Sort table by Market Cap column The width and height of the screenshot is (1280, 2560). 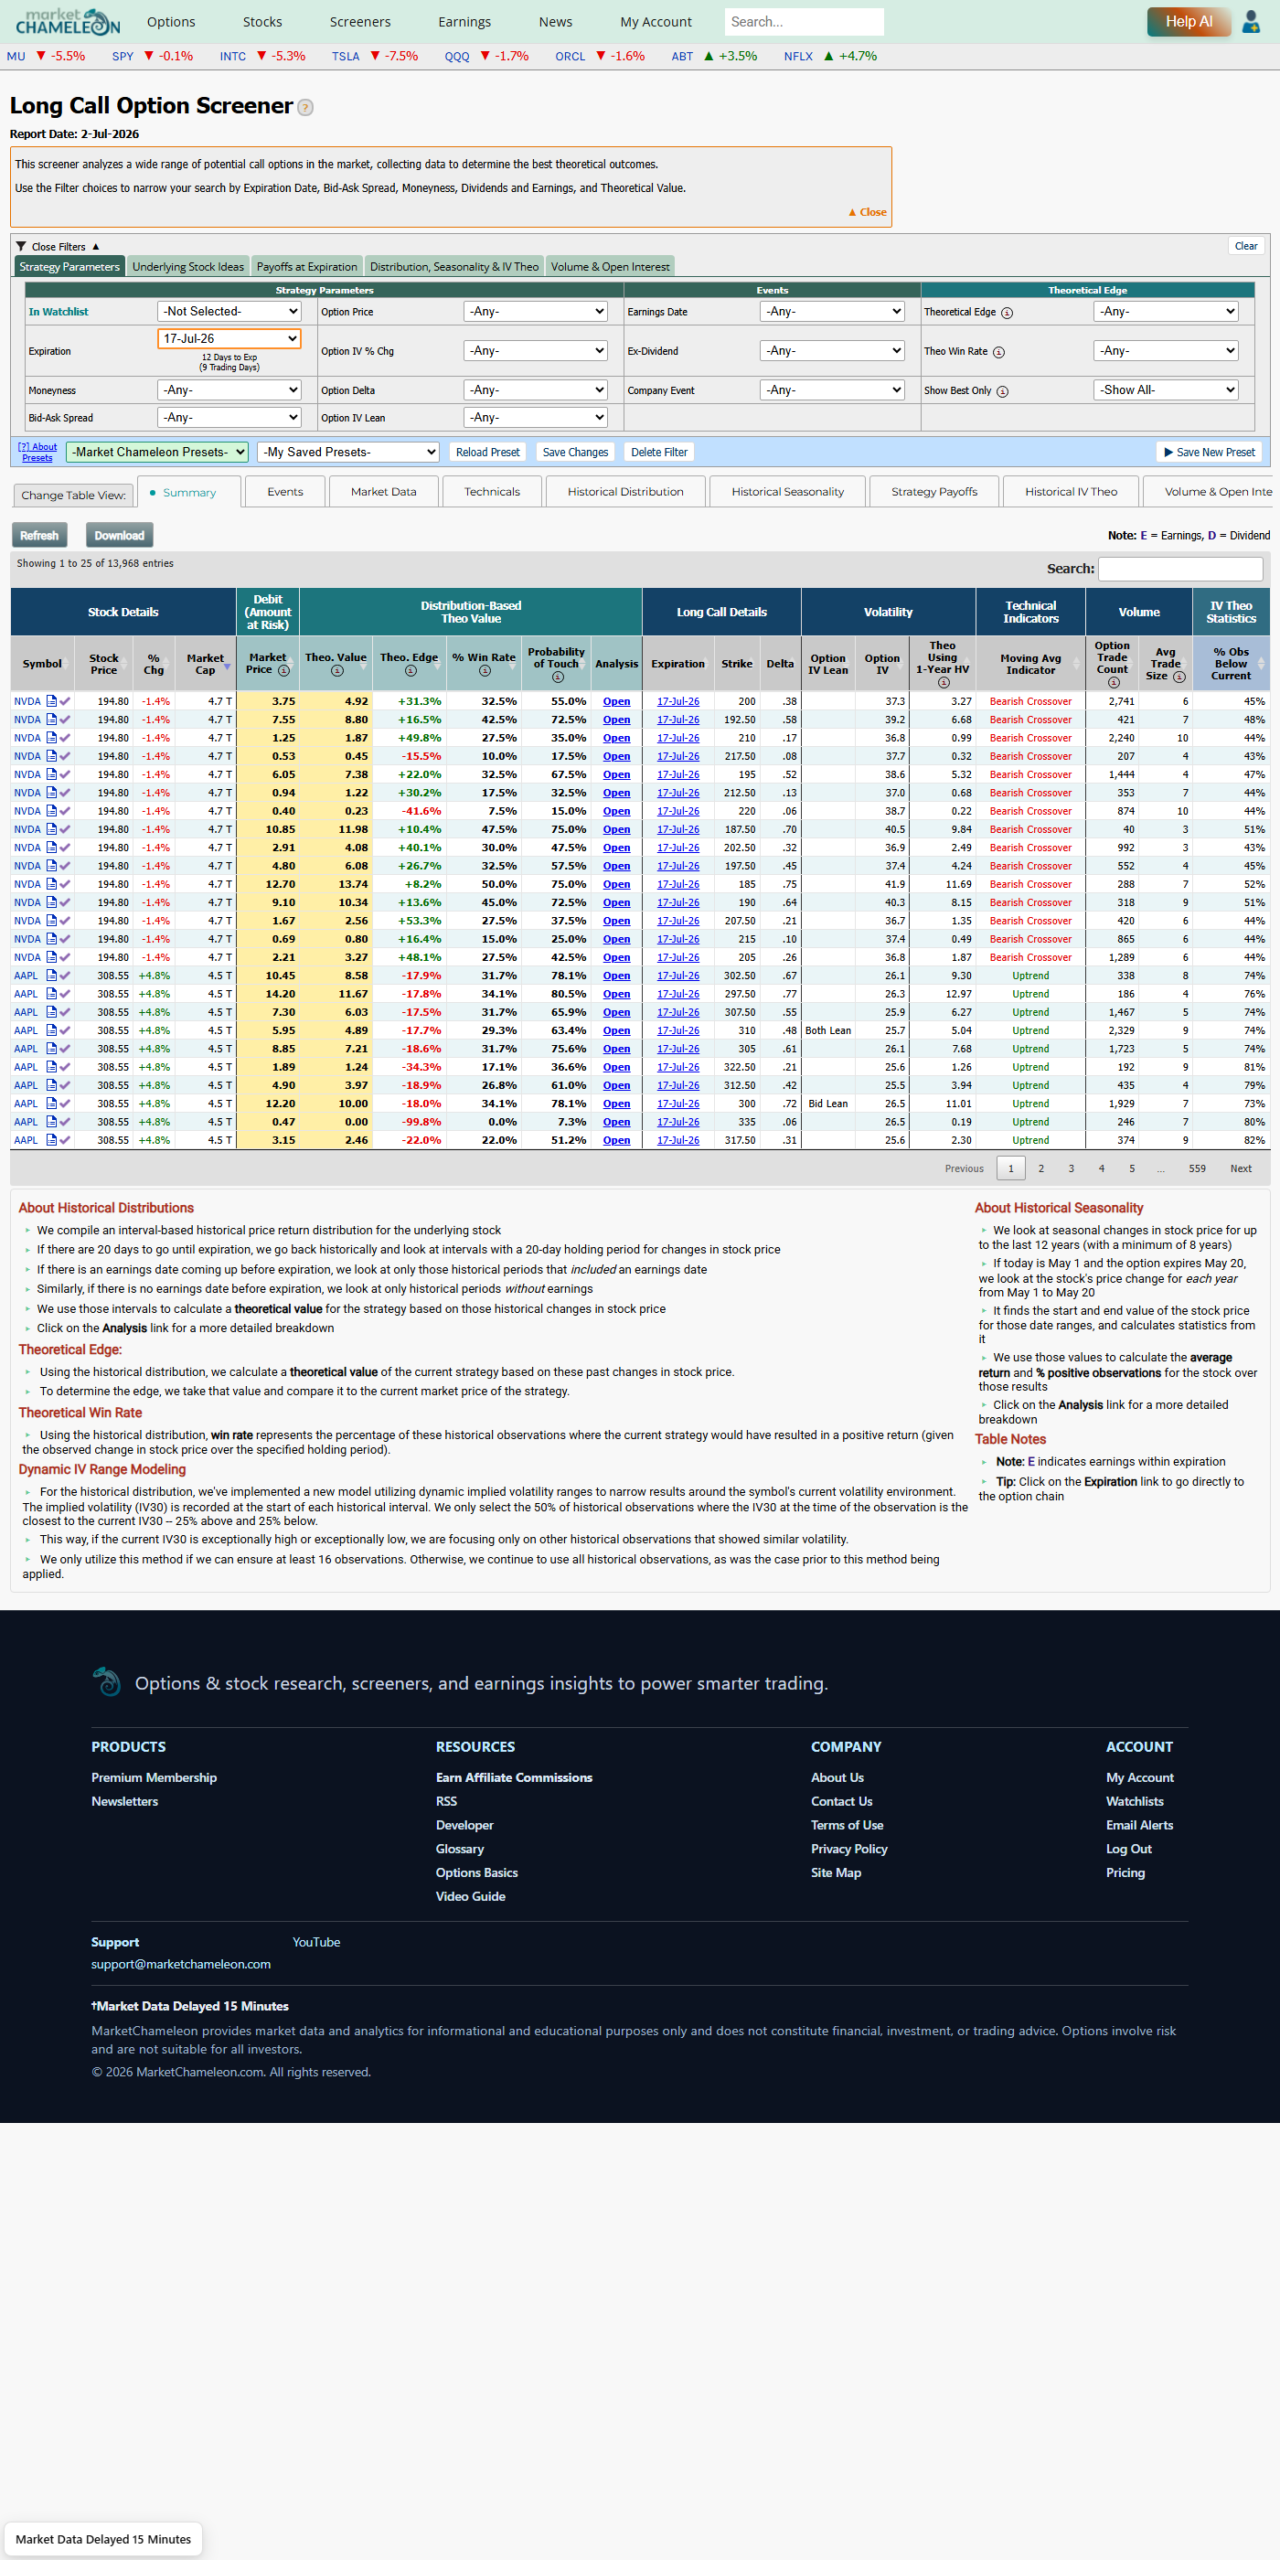205,663
